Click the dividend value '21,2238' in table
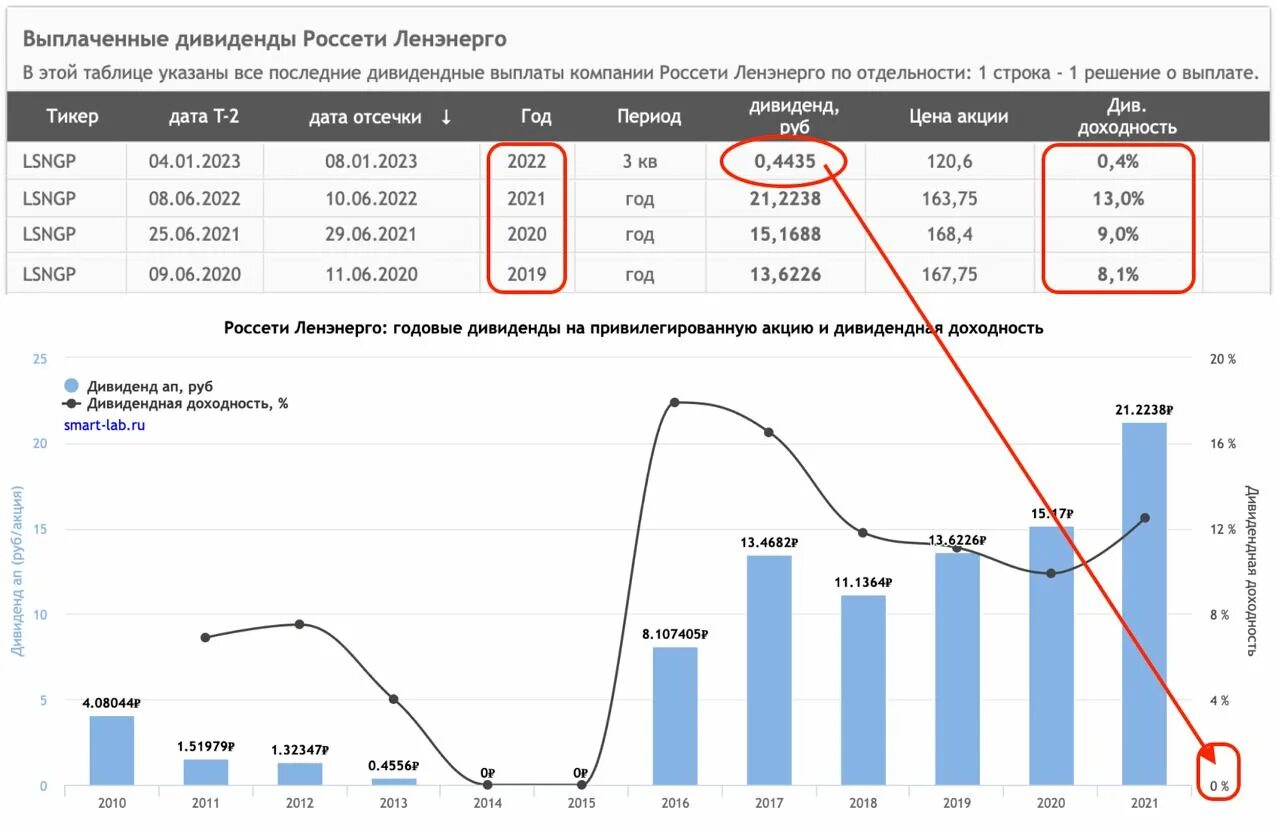The width and height of the screenshot is (1280, 826). pyautogui.click(x=787, y=199)
